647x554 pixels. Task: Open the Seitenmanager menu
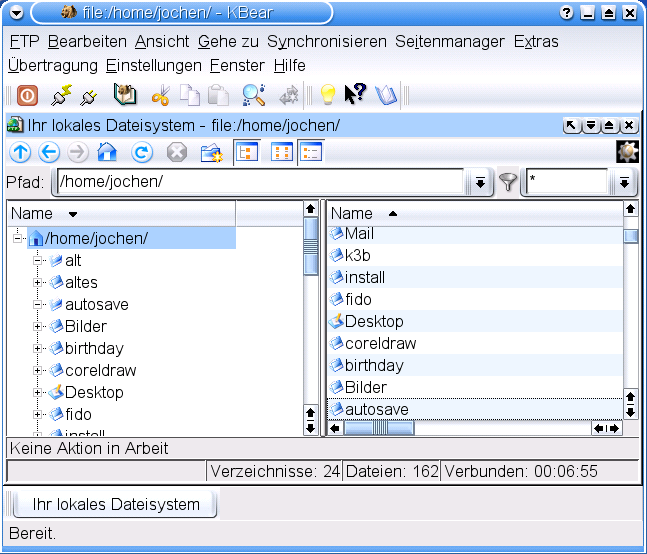pos(449,42)
